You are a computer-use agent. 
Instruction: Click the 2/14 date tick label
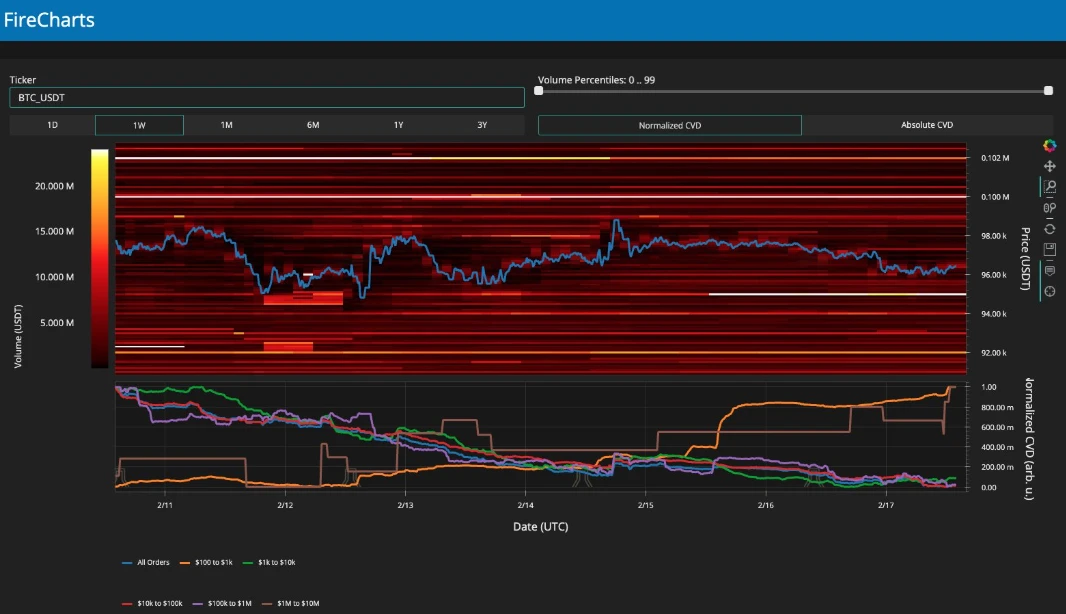[x=526, y=505]
